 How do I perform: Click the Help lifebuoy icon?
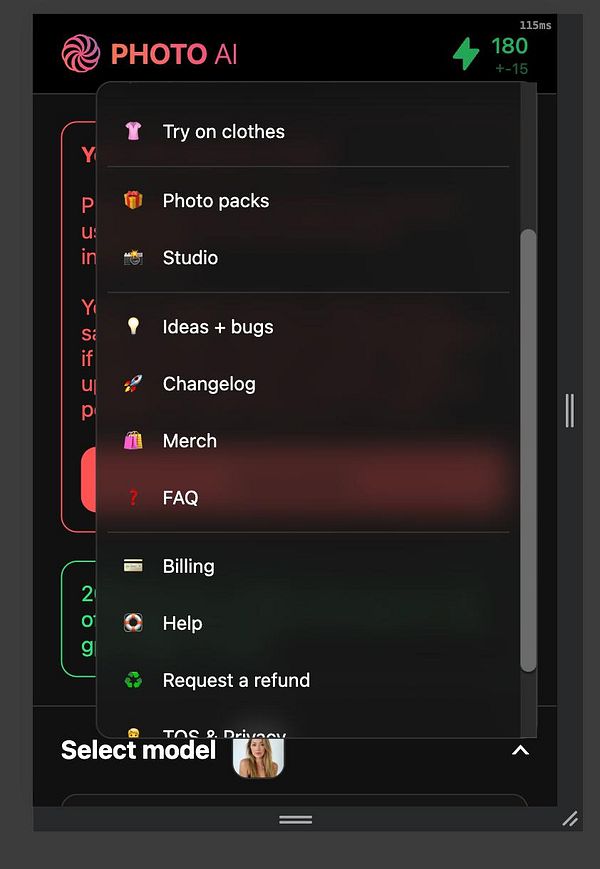tap(131, 622)
